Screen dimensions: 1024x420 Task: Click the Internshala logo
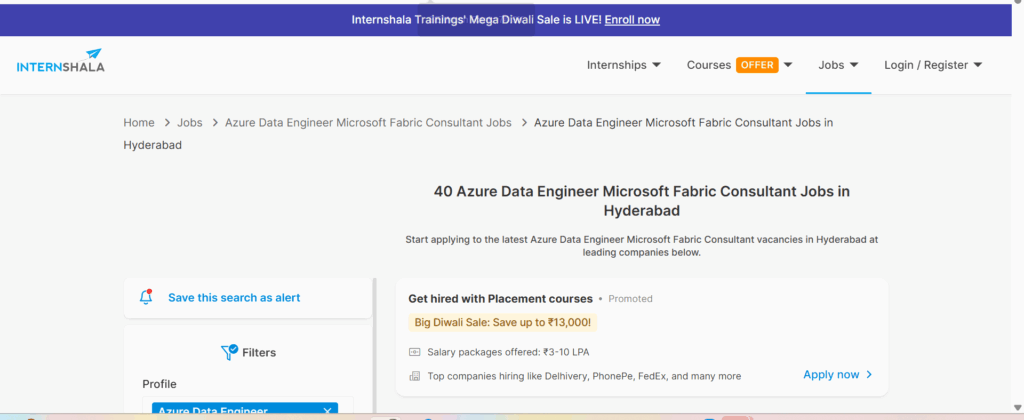pyautogui.click(x=60, y=61)
